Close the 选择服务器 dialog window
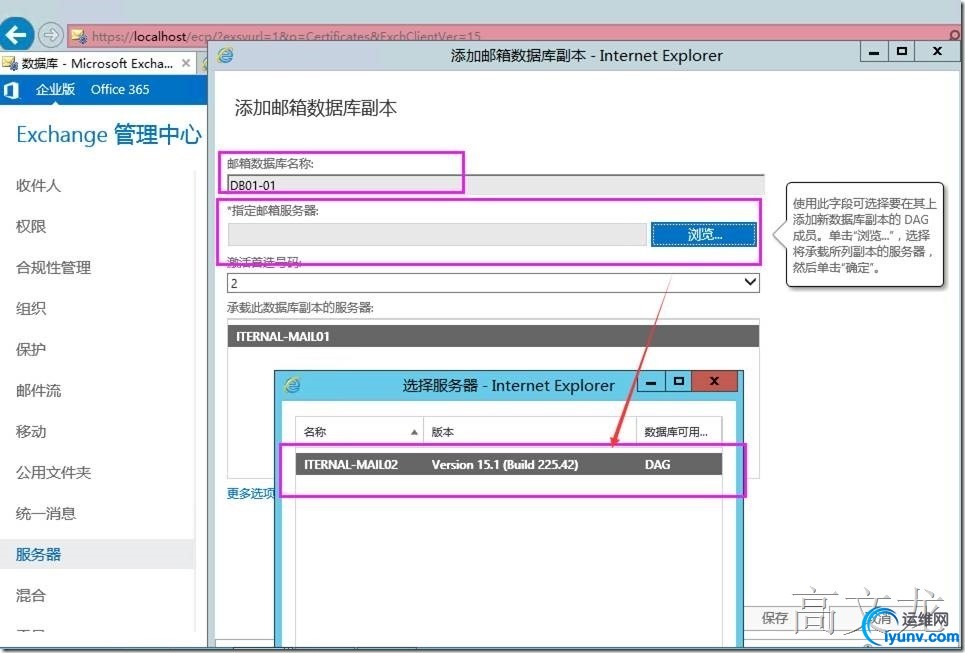 point(714,381)
